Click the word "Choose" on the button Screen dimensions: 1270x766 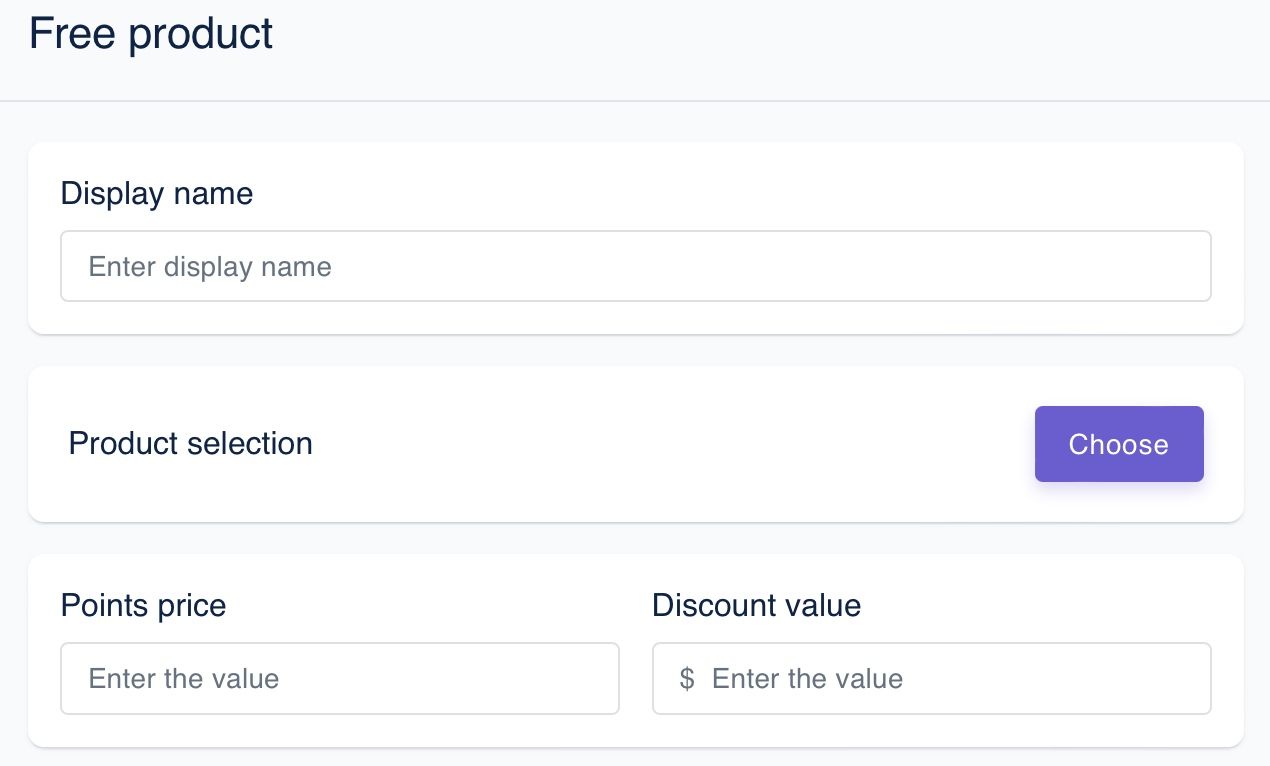[1118, 444]
